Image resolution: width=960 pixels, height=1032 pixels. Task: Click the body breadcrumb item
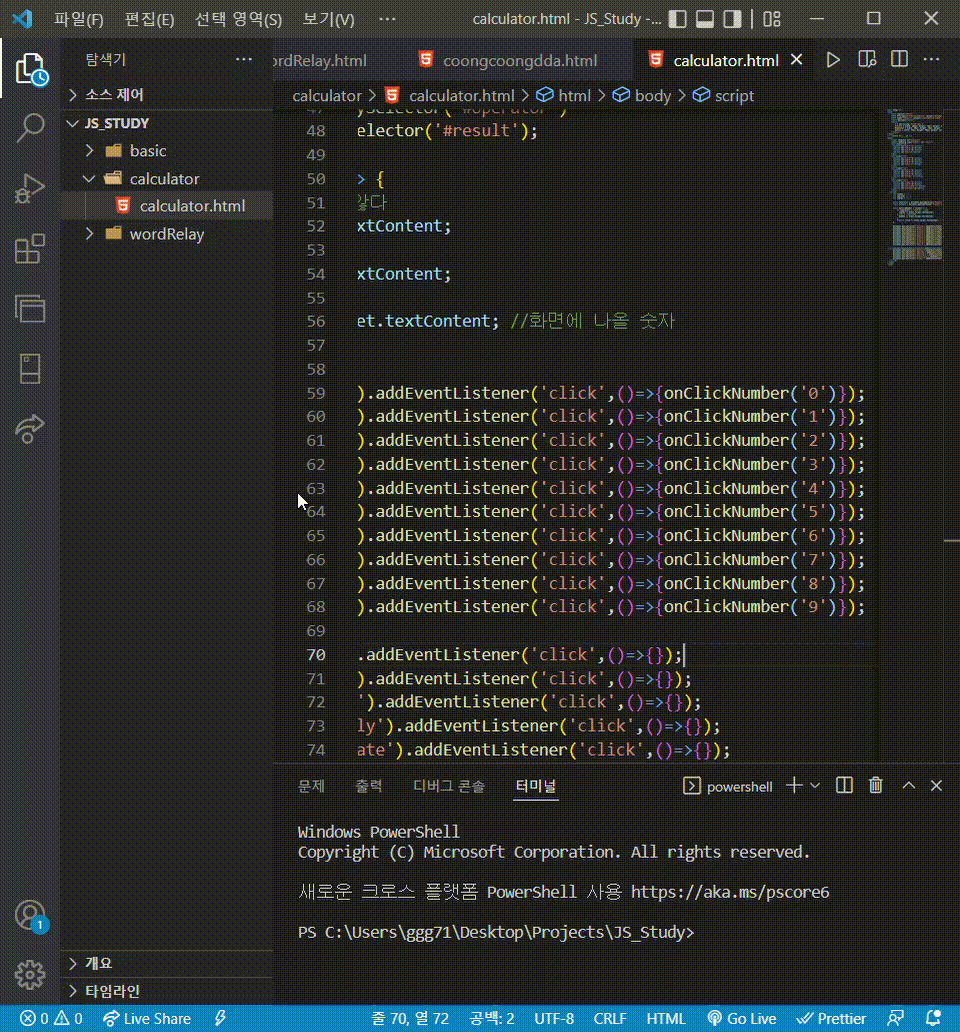[x=642, y=96]
